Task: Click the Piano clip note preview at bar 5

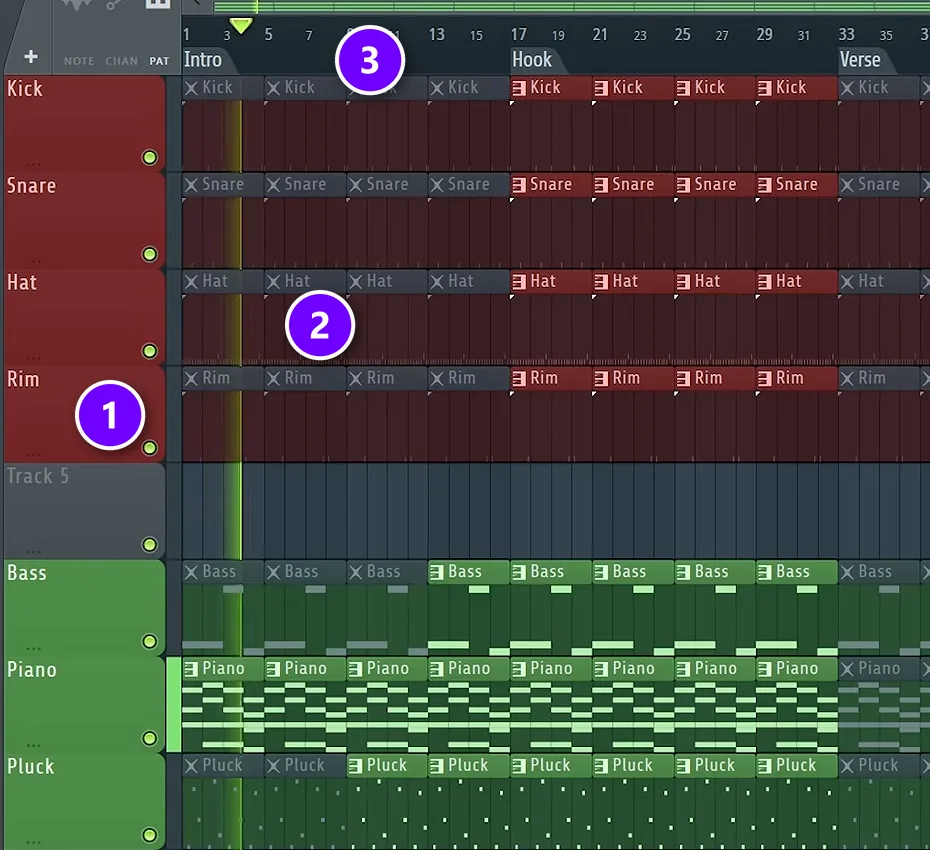Action: (x=305, y=716)
